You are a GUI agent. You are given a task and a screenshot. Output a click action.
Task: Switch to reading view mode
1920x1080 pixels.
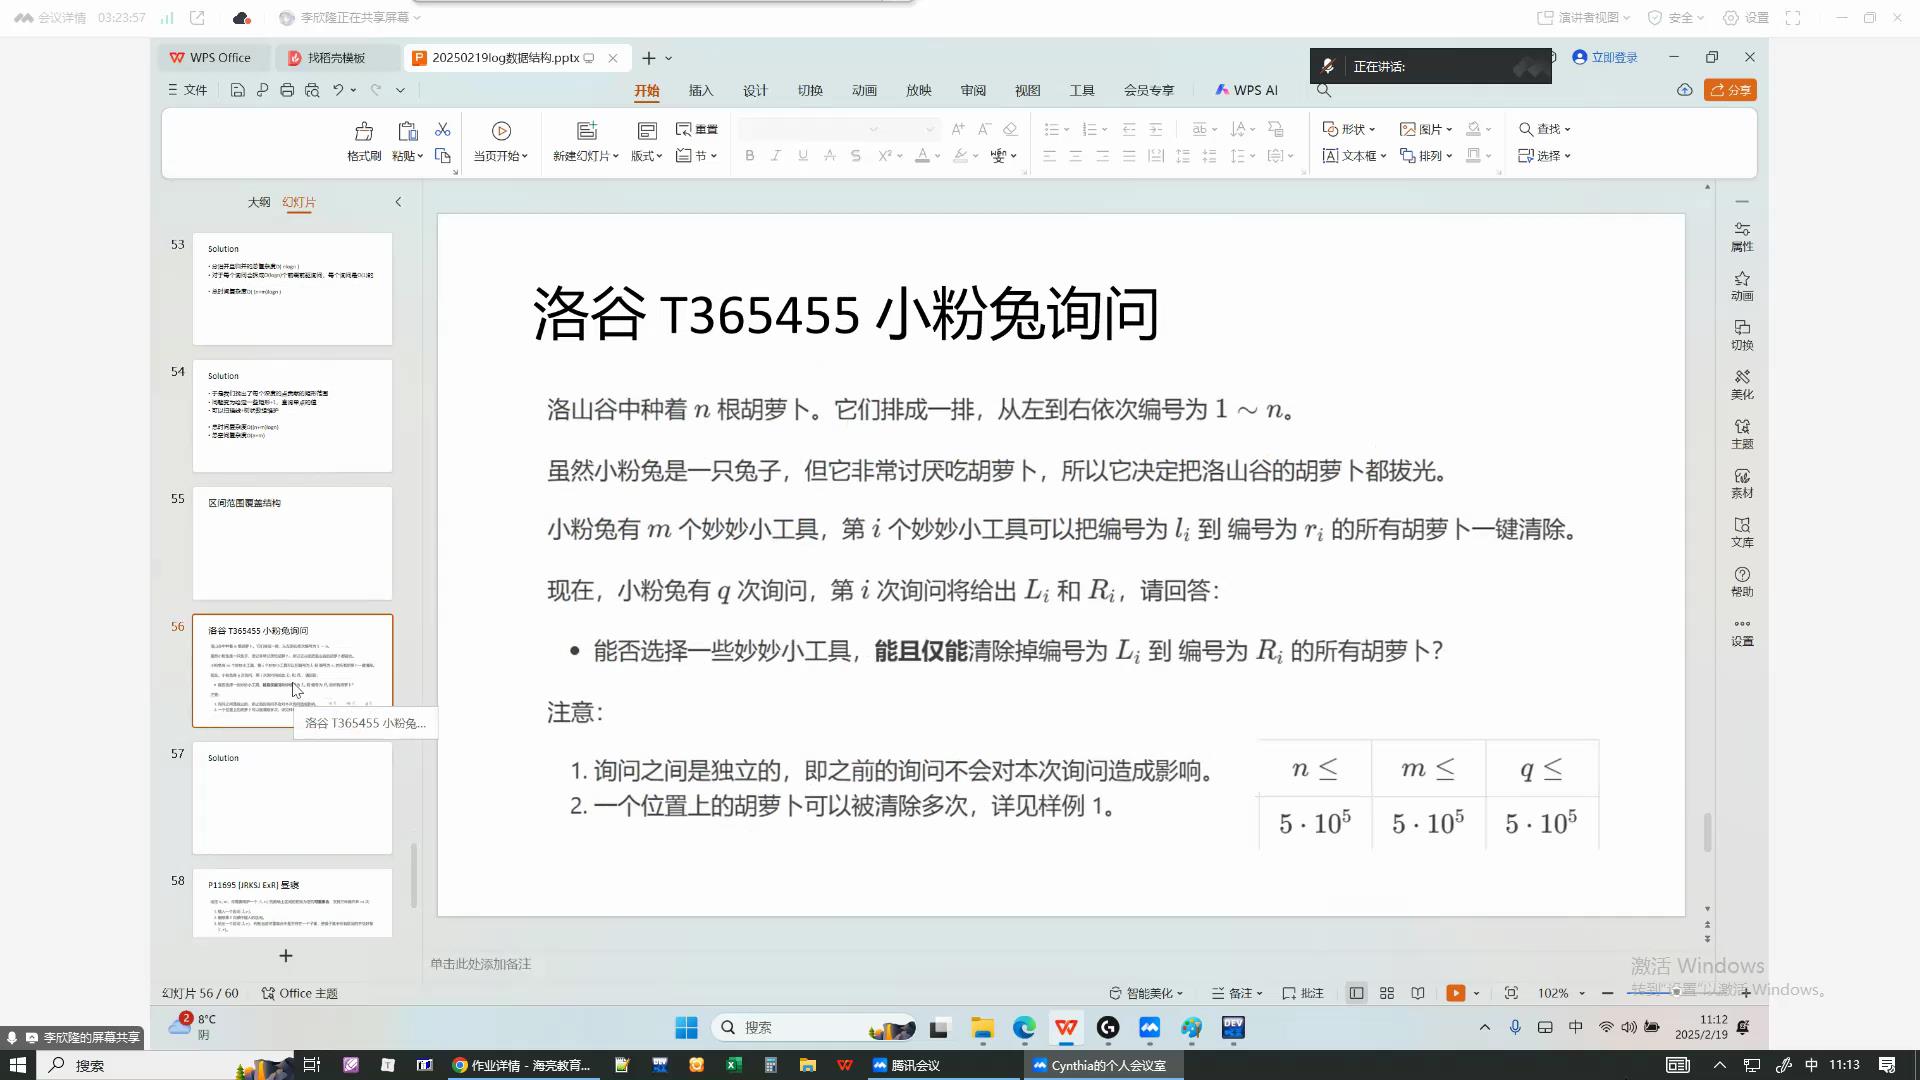(x=1417, y=993)
